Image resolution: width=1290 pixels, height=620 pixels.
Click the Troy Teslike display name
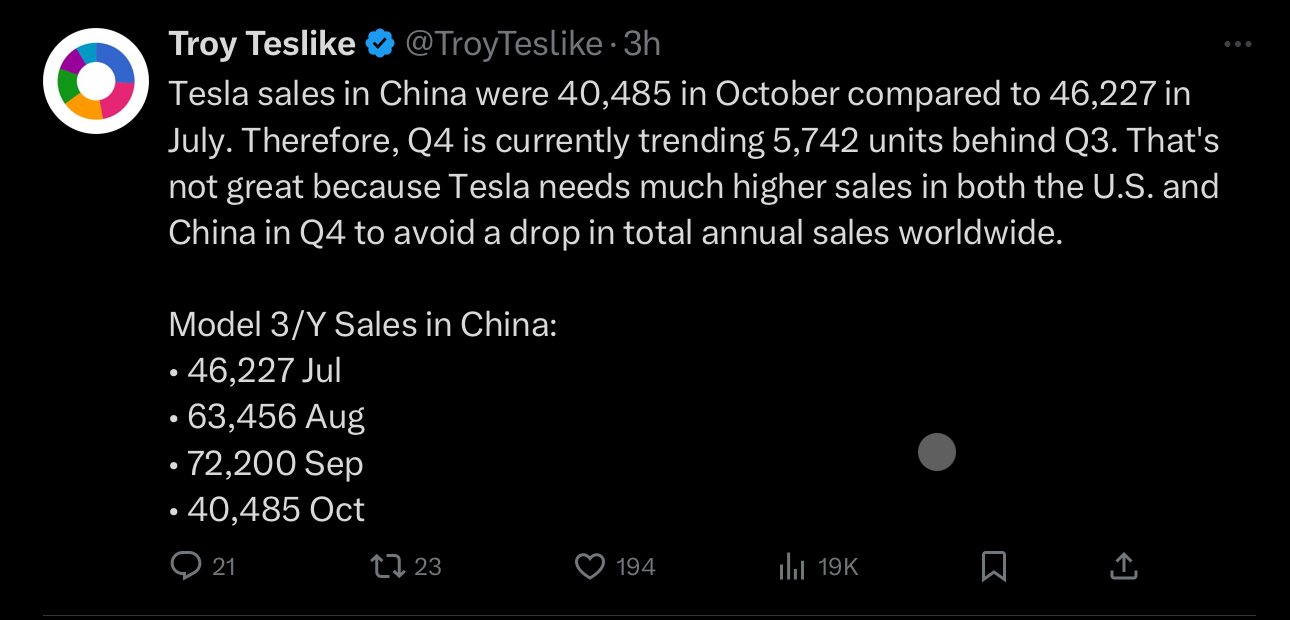[x=262, y=44]
